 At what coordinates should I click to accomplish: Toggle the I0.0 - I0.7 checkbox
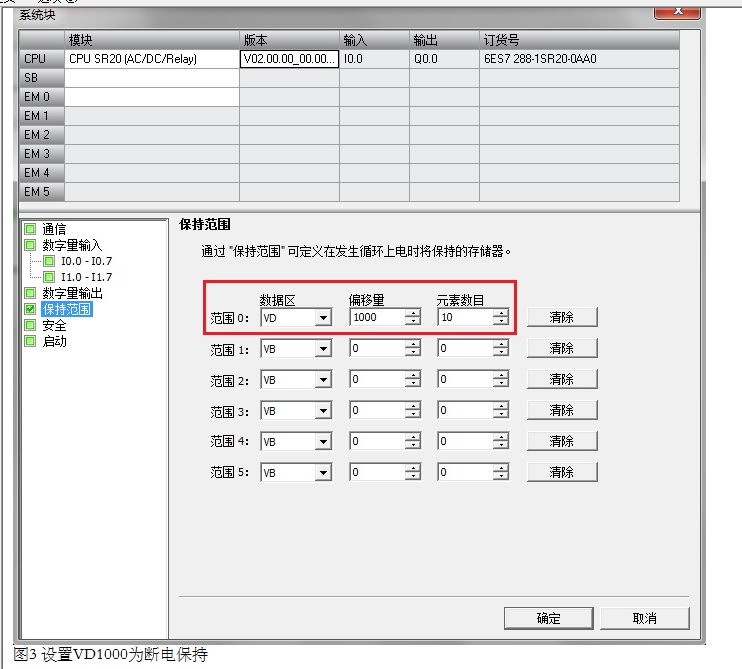(x=49, y=261)
